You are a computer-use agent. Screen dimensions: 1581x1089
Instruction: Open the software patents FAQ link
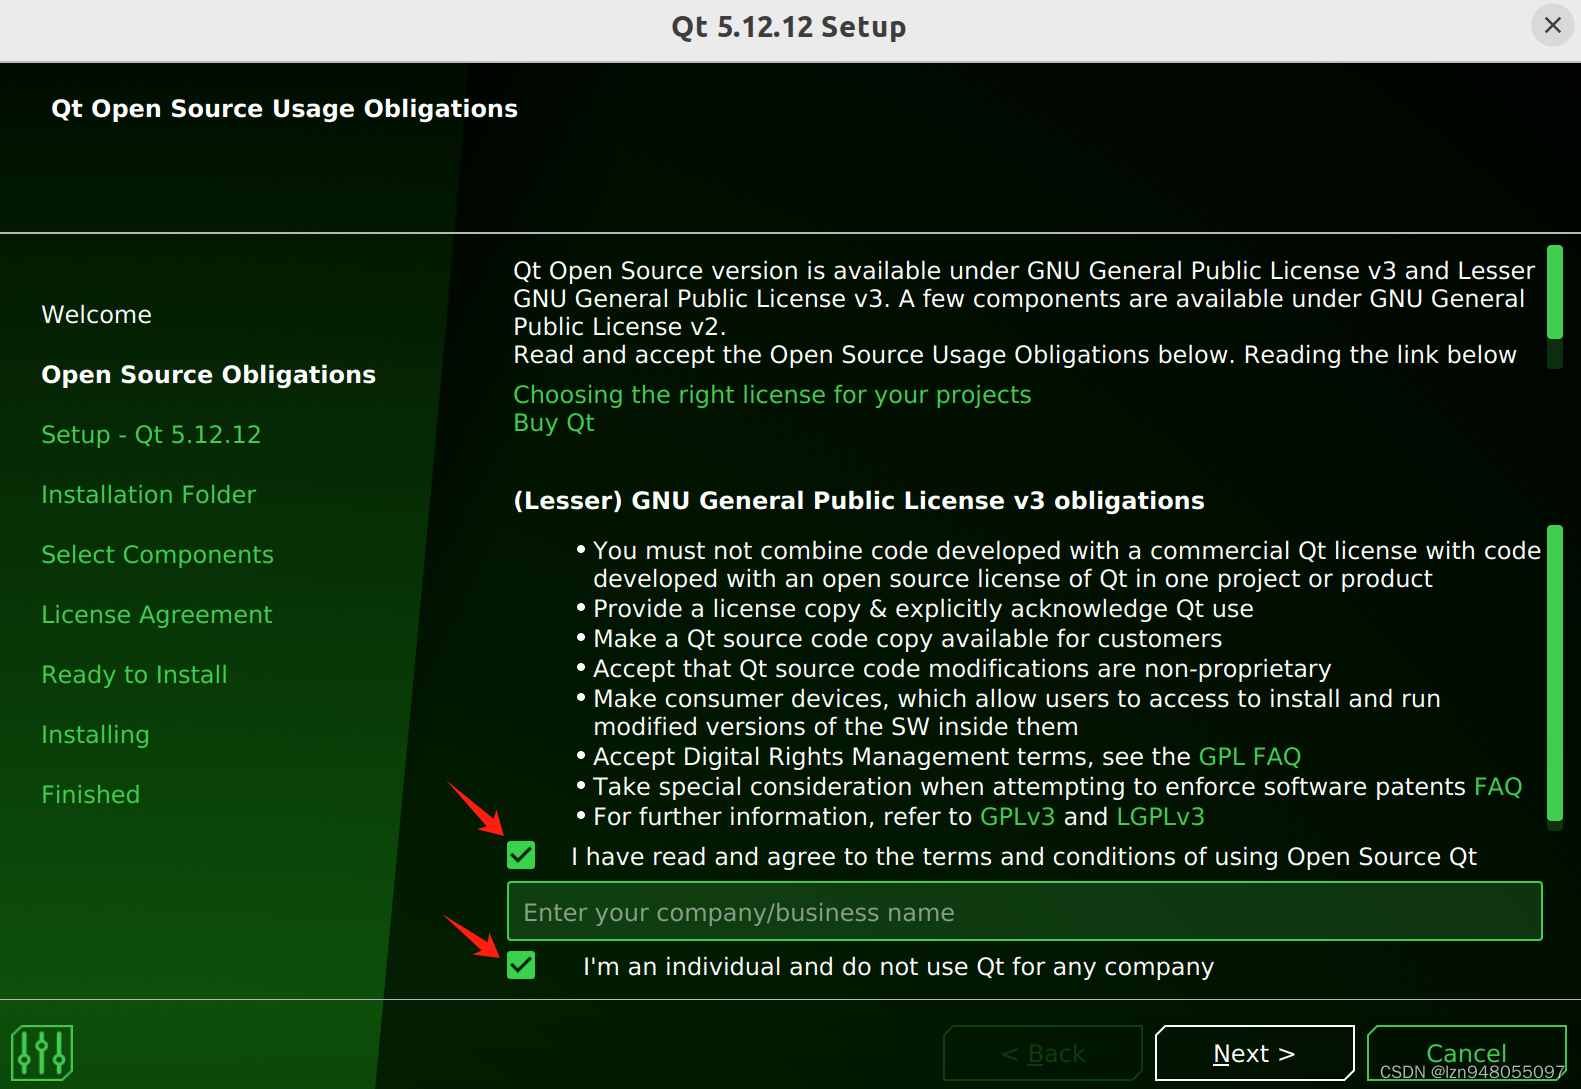click(x=1498, y=787)
